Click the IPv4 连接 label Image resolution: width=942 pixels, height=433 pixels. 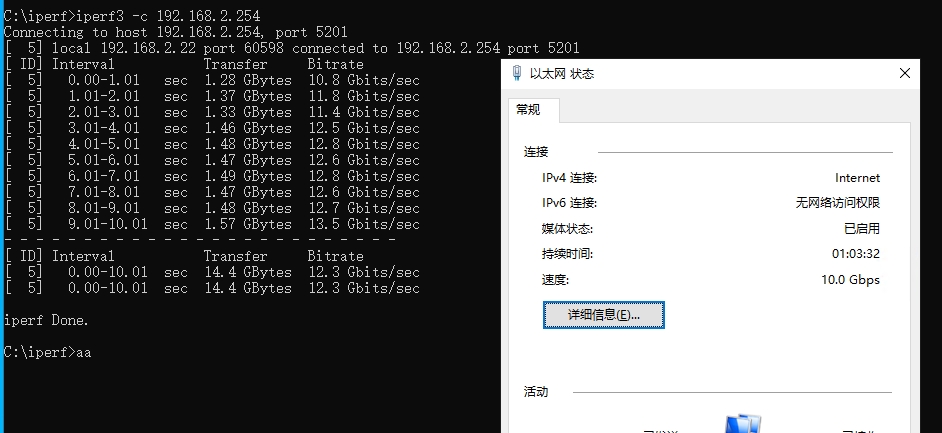570,178
